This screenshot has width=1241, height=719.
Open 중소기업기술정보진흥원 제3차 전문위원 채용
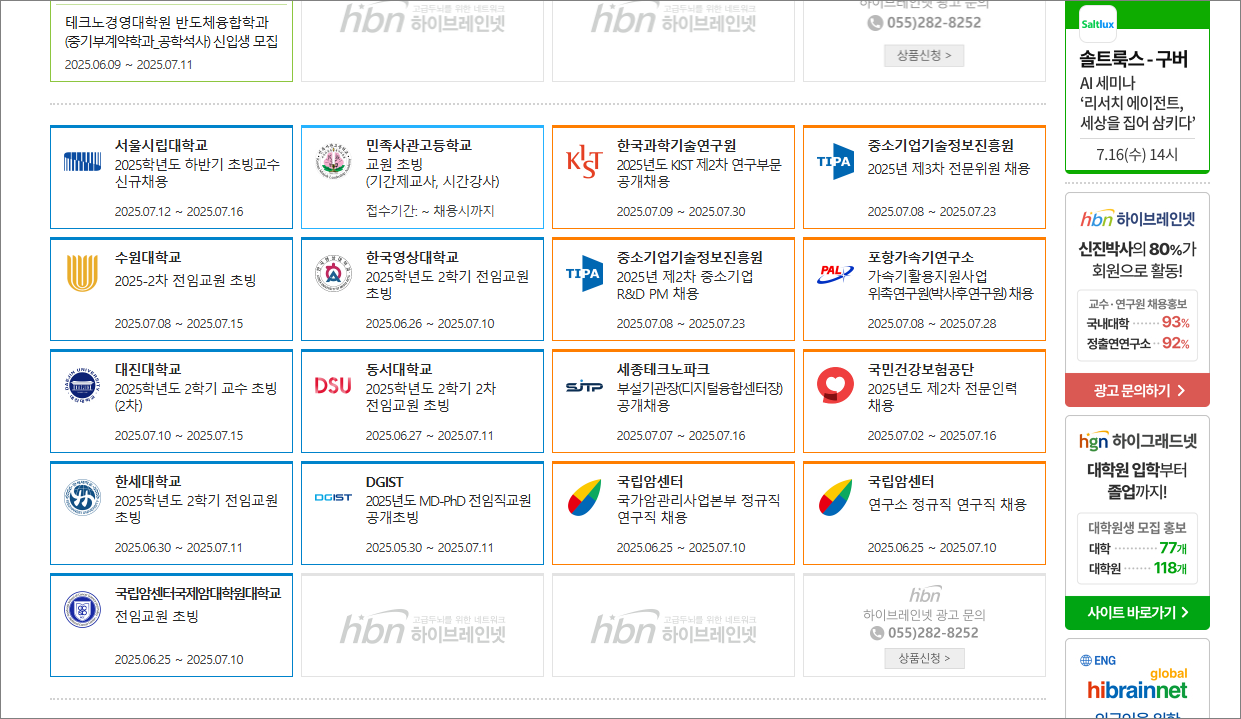pos(924,177)
